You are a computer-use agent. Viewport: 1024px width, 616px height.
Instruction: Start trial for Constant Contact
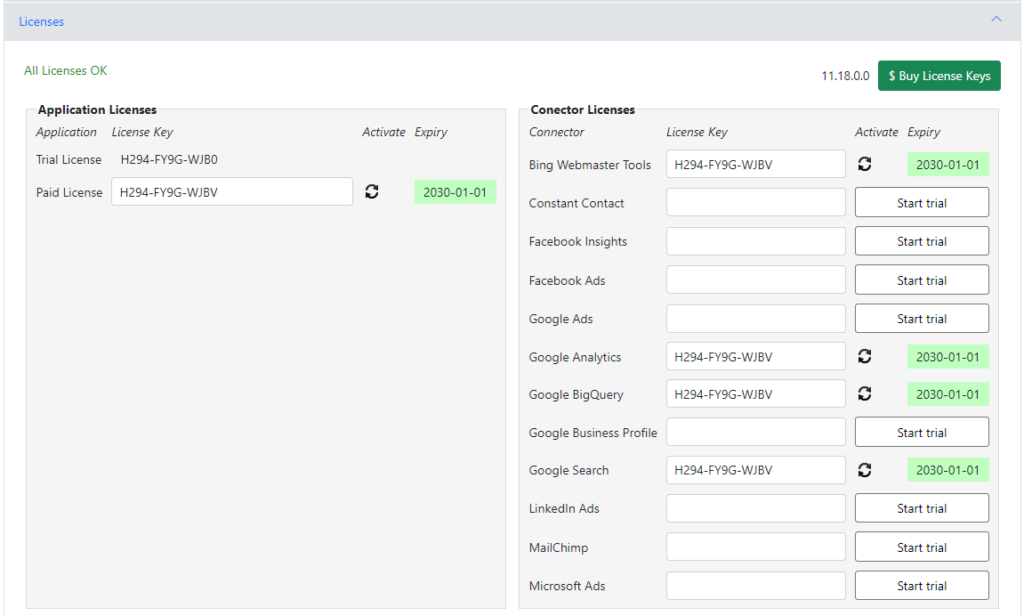921,202
